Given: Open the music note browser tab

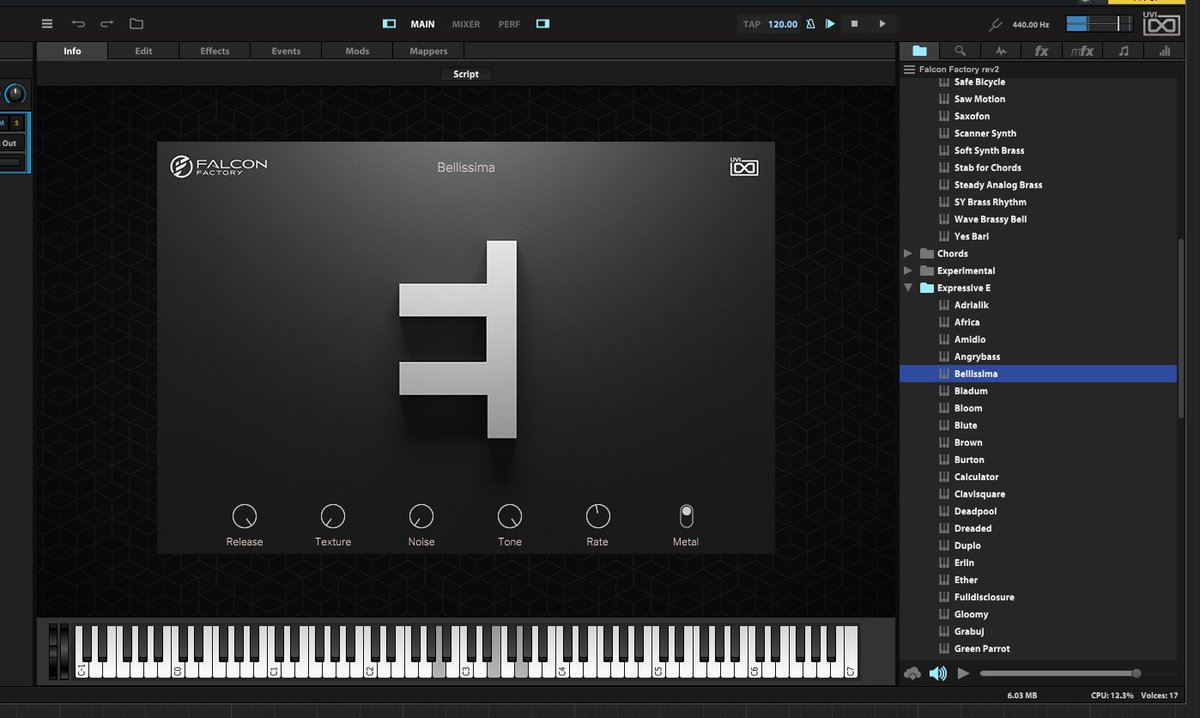Looking at the screenshot, I should [x=1123, y=51].
